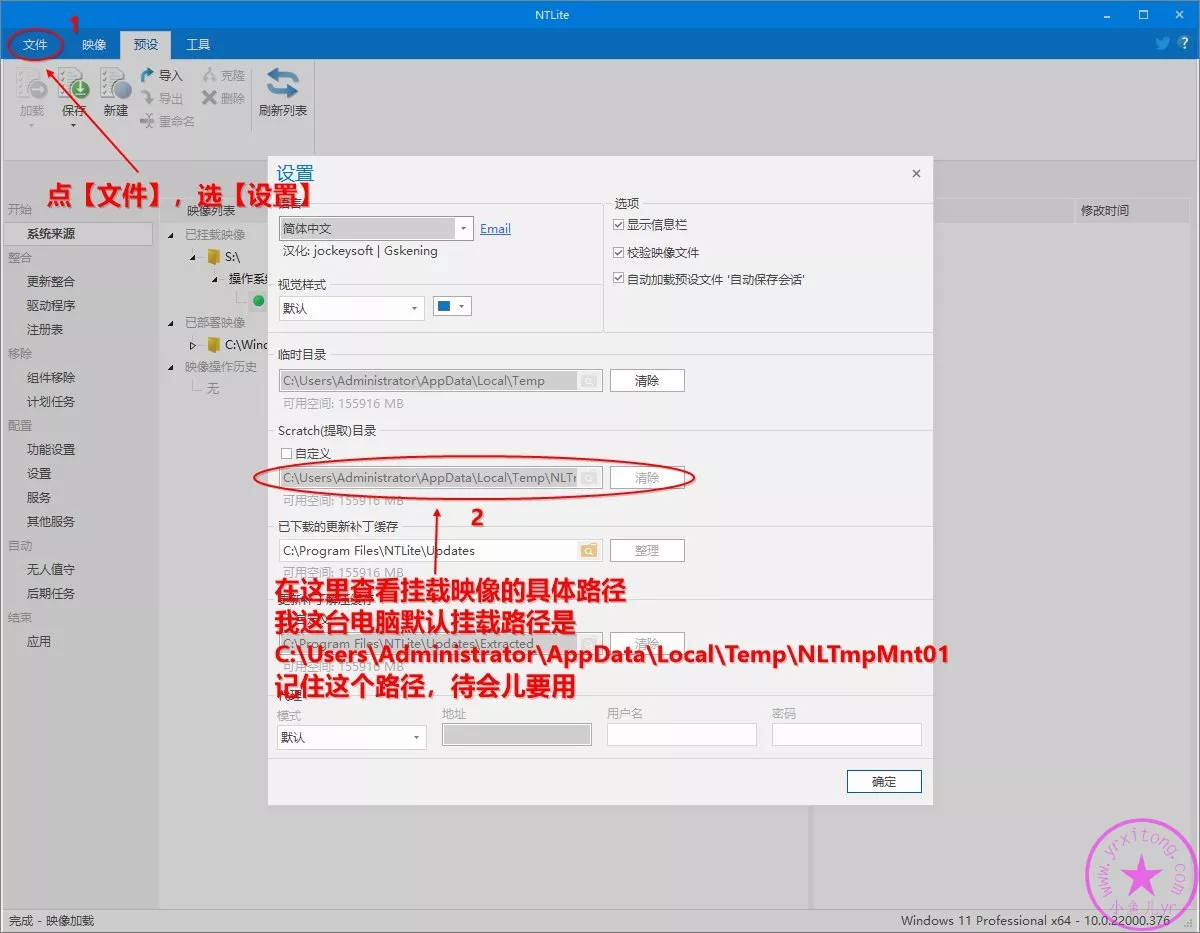Browse folder icon for 已下载的更新补丁缓存 path

589,550
